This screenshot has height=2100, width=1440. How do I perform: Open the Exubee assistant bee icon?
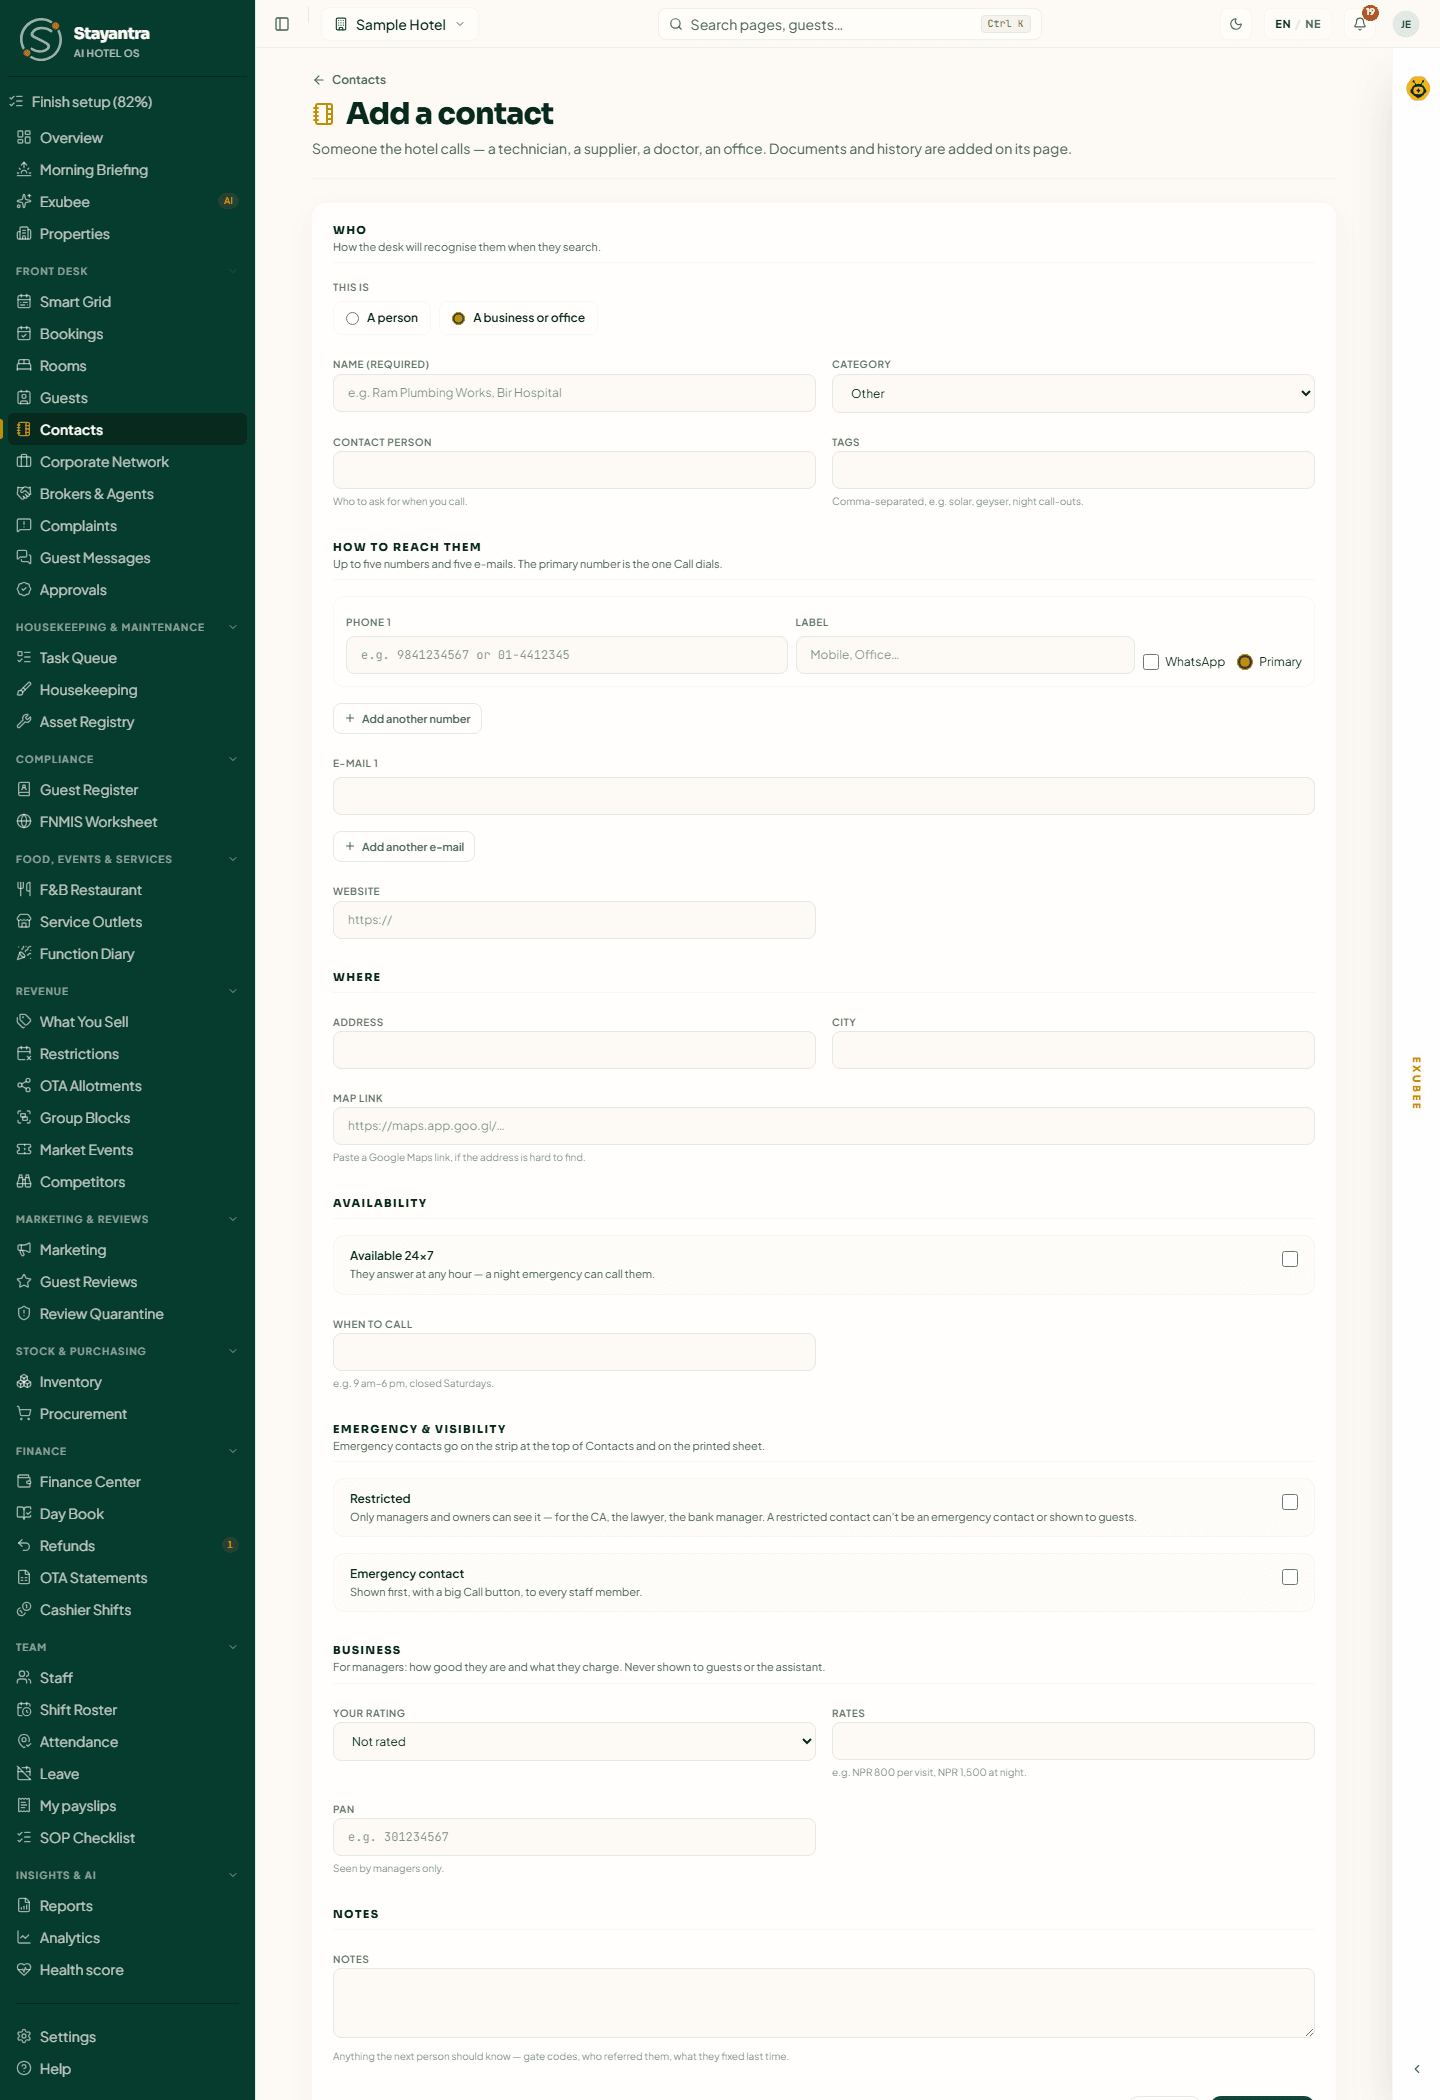pyautogui.click(x=1418, y=89)
